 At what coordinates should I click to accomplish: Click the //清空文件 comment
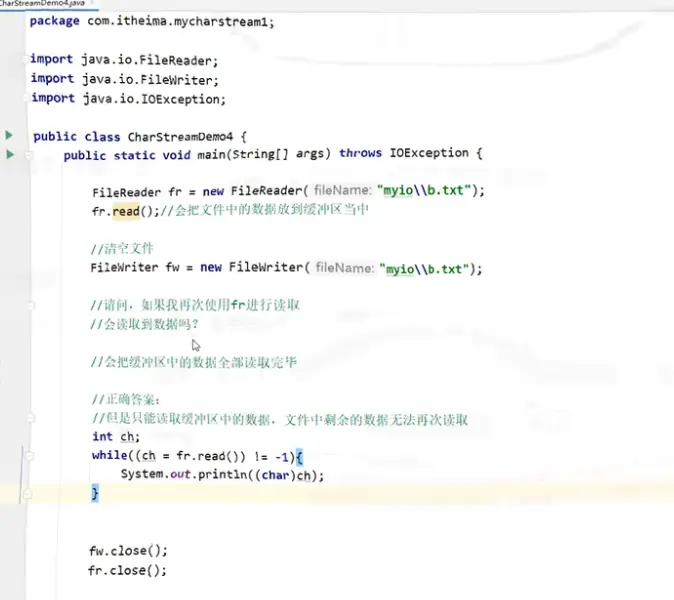coord(122,248)
